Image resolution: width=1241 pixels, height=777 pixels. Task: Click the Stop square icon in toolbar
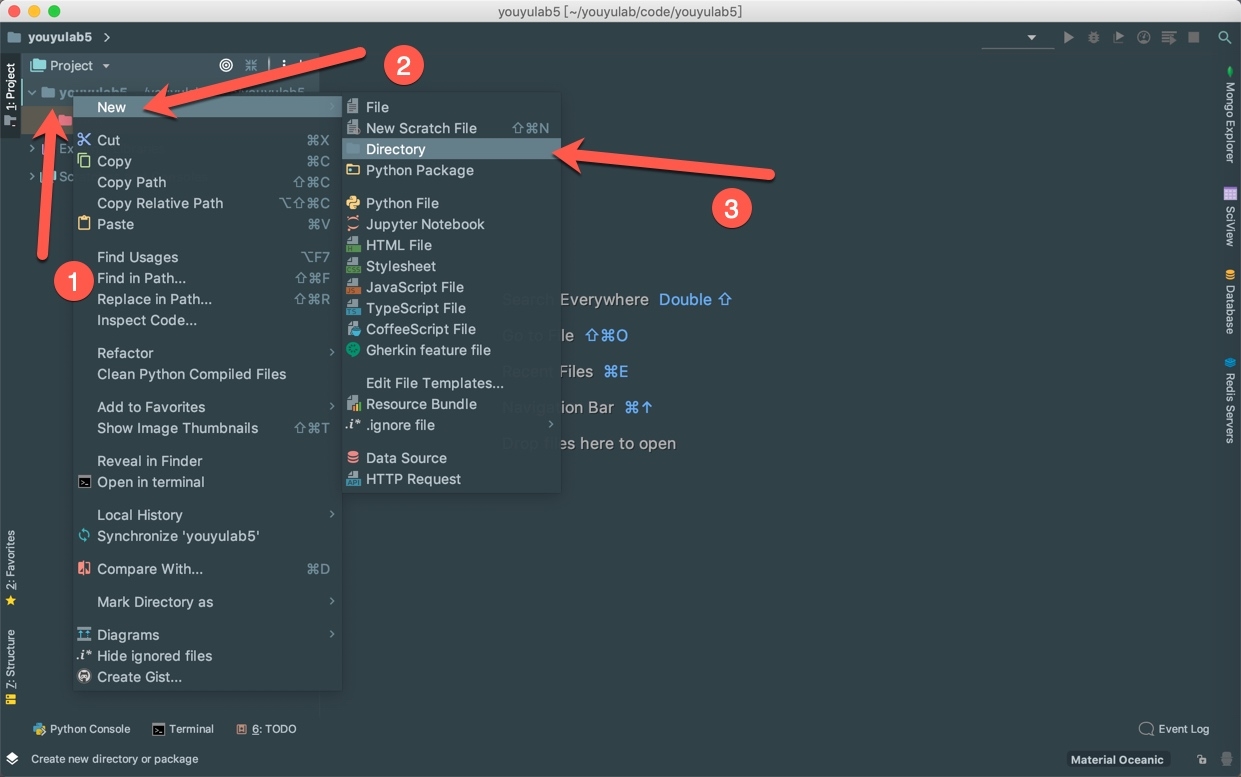1193,38
